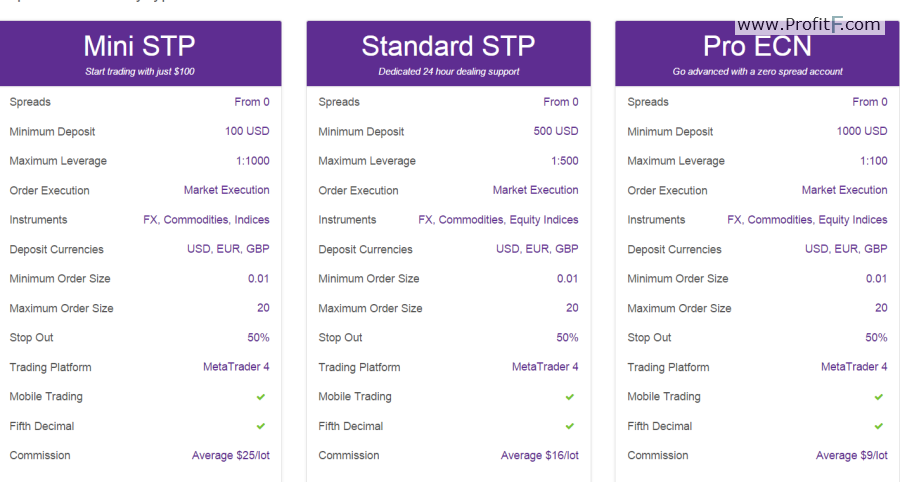This screenshot has width=900, height=482.
Task: Select the Pro ECN account header
Action: tap(757, 53)
